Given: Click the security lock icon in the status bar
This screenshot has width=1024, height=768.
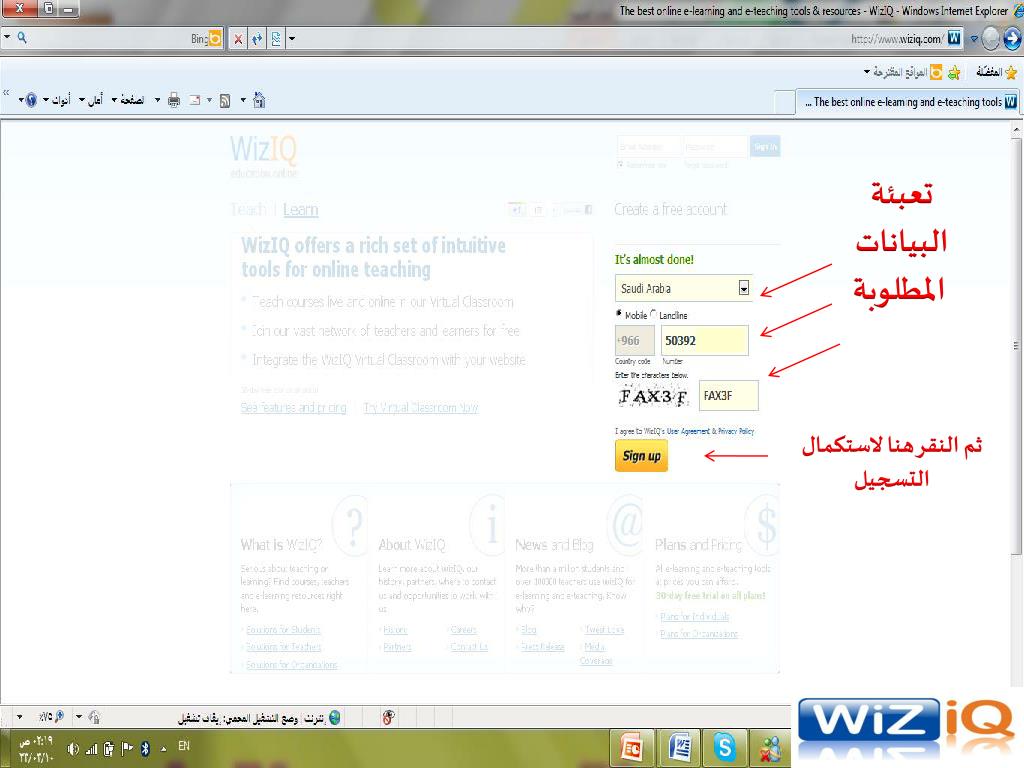Looking at the screenshot, I should (93, 717).
